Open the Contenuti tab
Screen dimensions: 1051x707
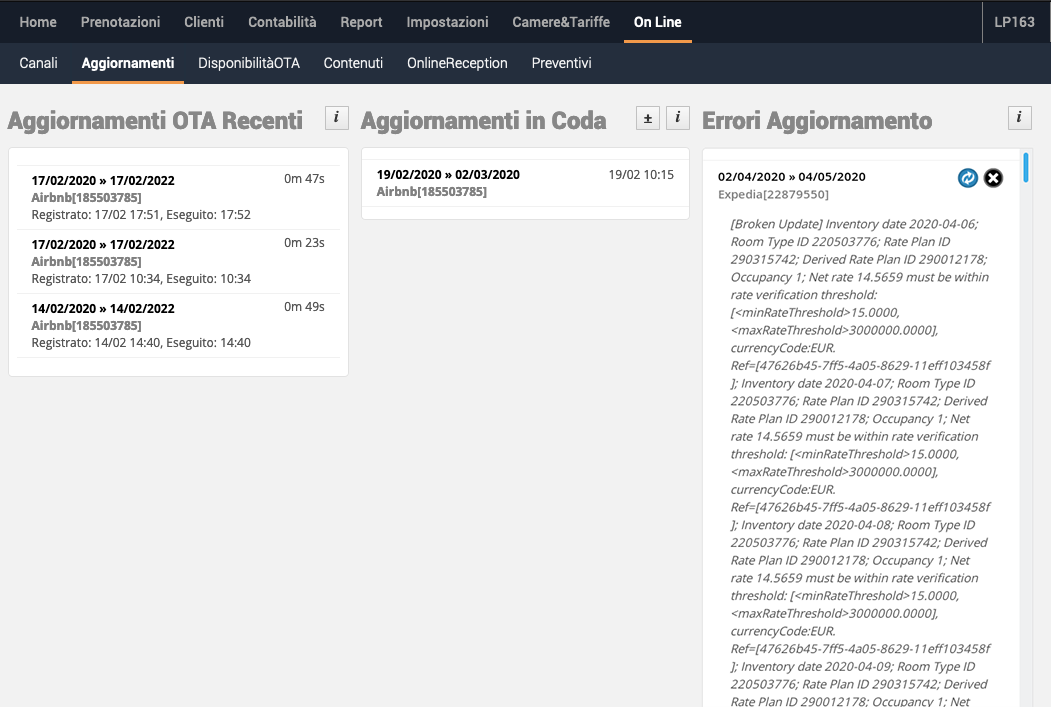point(353,63)
